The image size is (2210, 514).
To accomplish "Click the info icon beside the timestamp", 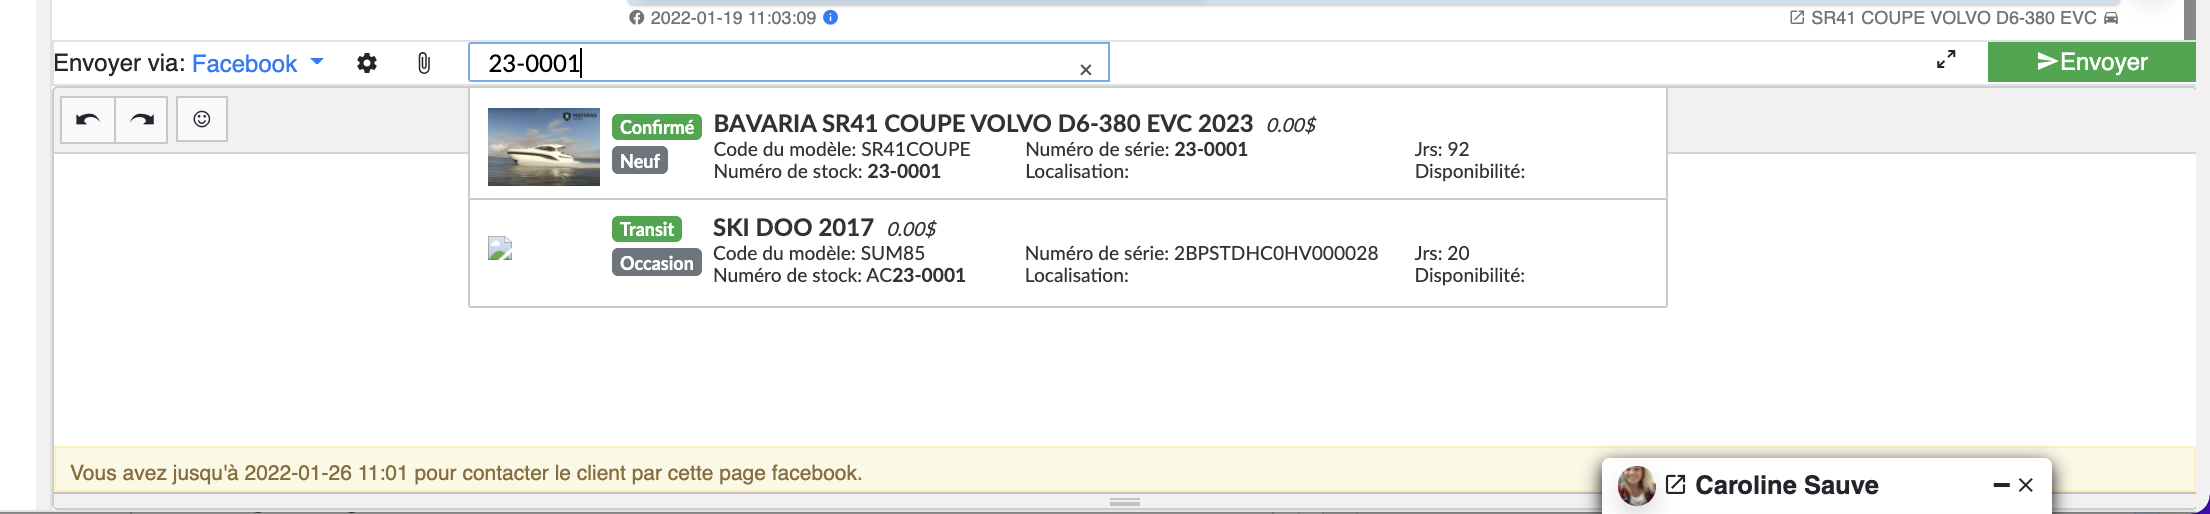I will (830, 18).
